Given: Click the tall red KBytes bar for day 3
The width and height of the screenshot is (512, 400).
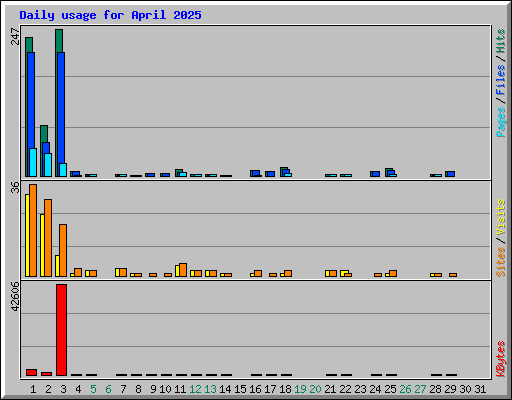Looking at the screenshot, I should [x=61, y=330].
